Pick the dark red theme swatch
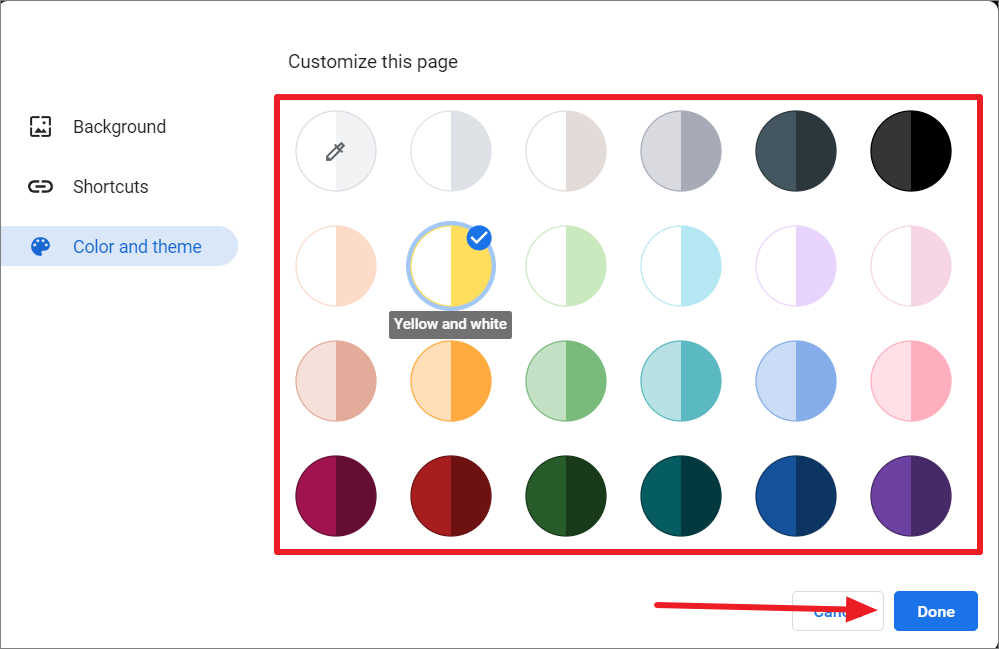Screen dimensions: 999x649 click(x=451, y=496)
